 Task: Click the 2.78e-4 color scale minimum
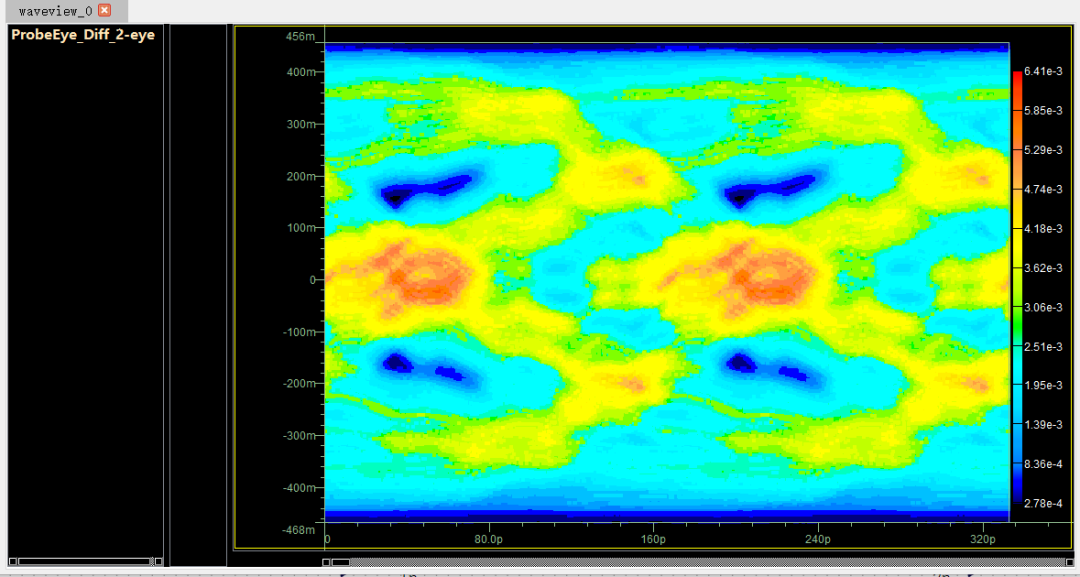coord(1044,504)
